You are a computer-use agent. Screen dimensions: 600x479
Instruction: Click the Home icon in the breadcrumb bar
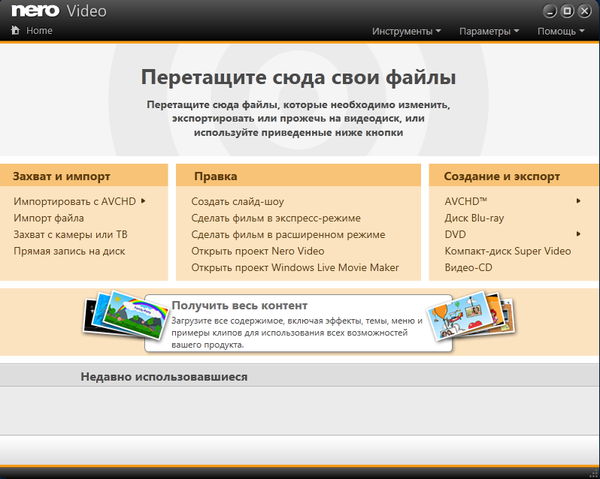[x=14, y=31]
